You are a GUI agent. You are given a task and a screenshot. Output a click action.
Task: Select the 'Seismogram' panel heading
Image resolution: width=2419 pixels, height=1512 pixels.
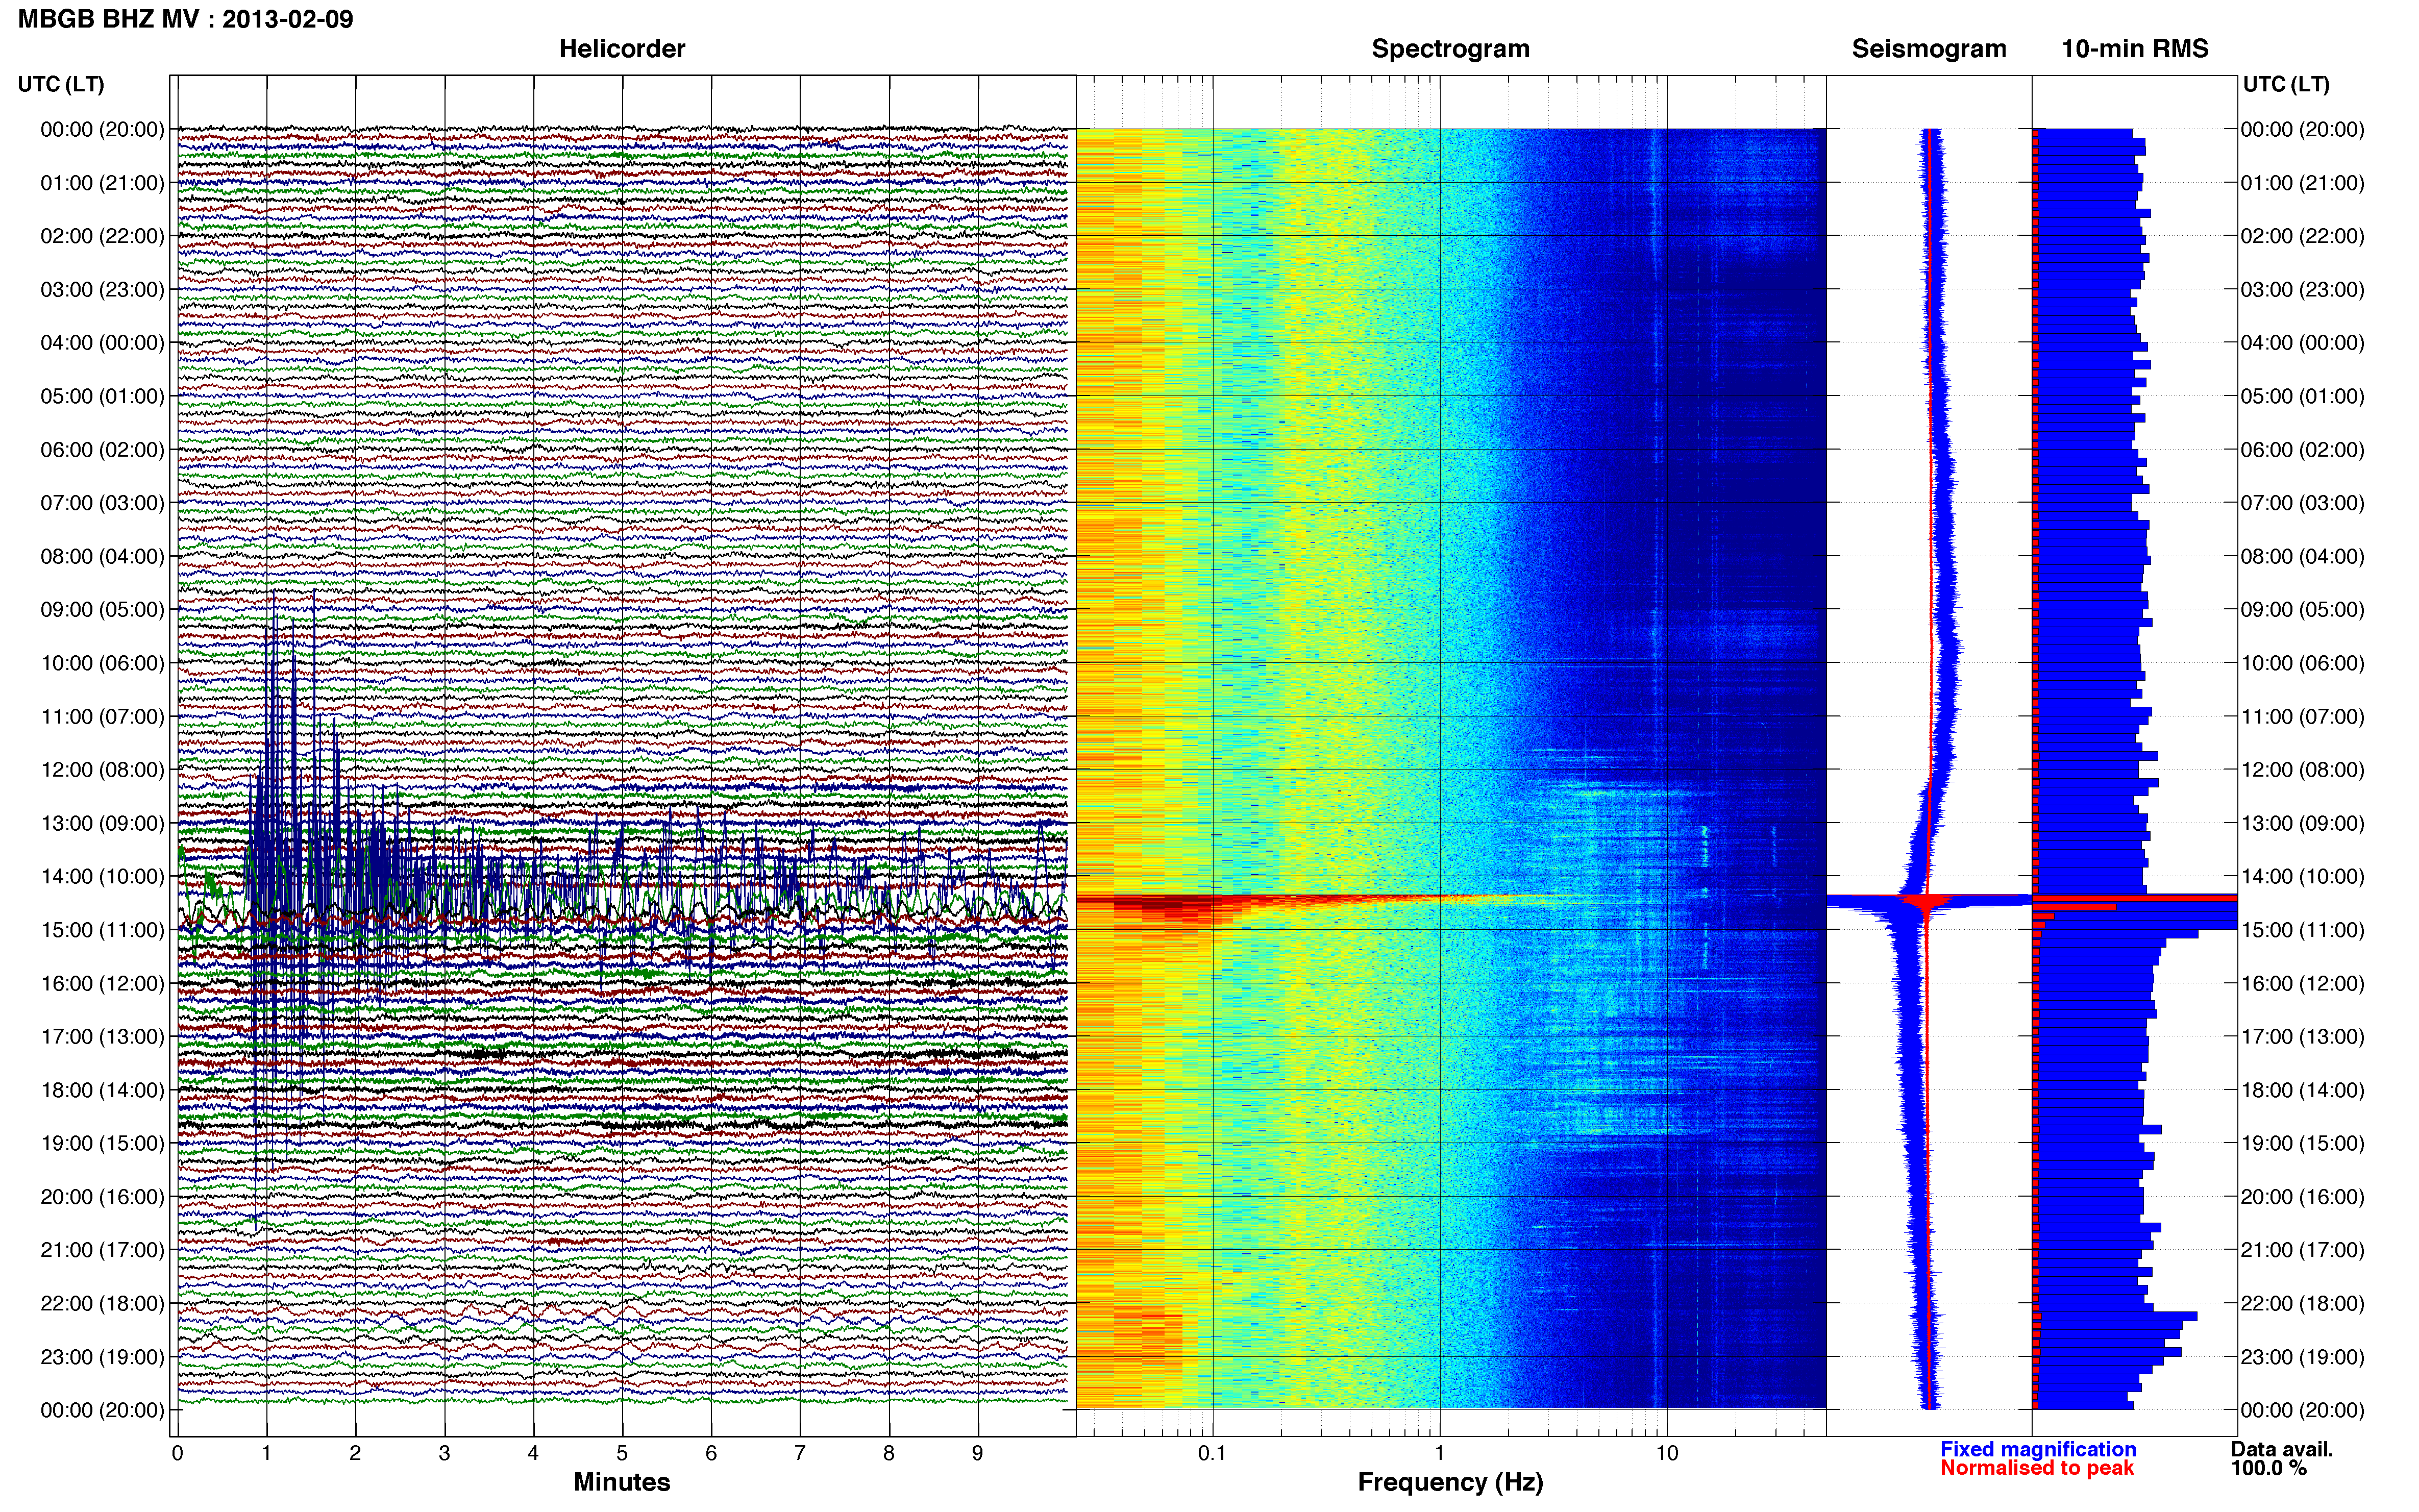[x=1929, y=49]
